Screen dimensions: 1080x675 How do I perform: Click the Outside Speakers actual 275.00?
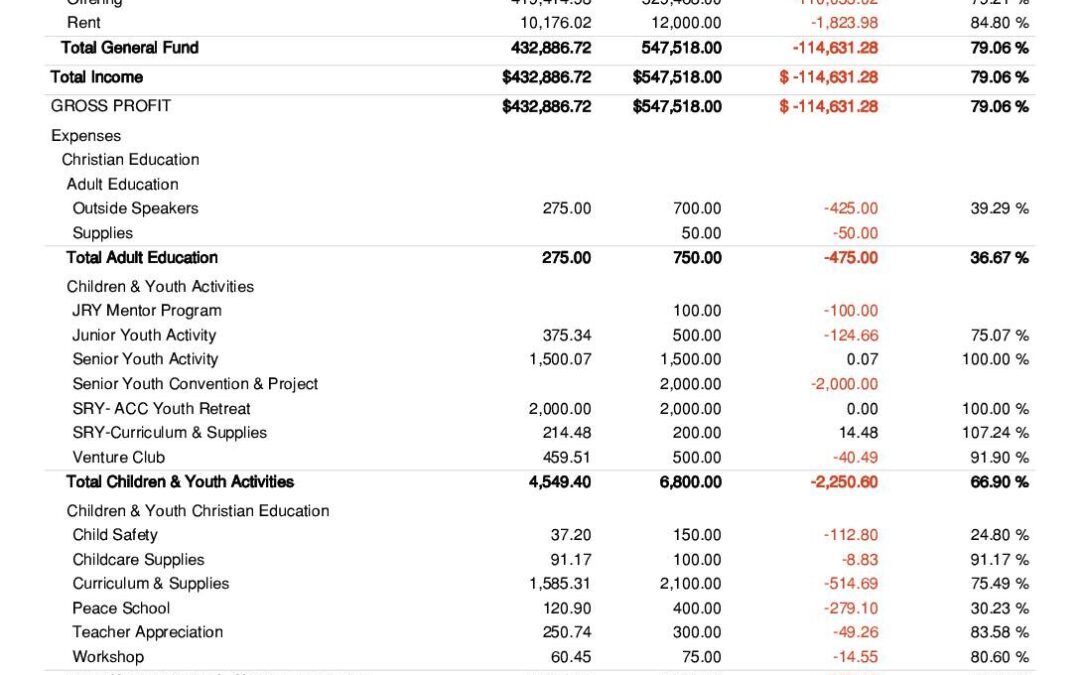point(567,208)
